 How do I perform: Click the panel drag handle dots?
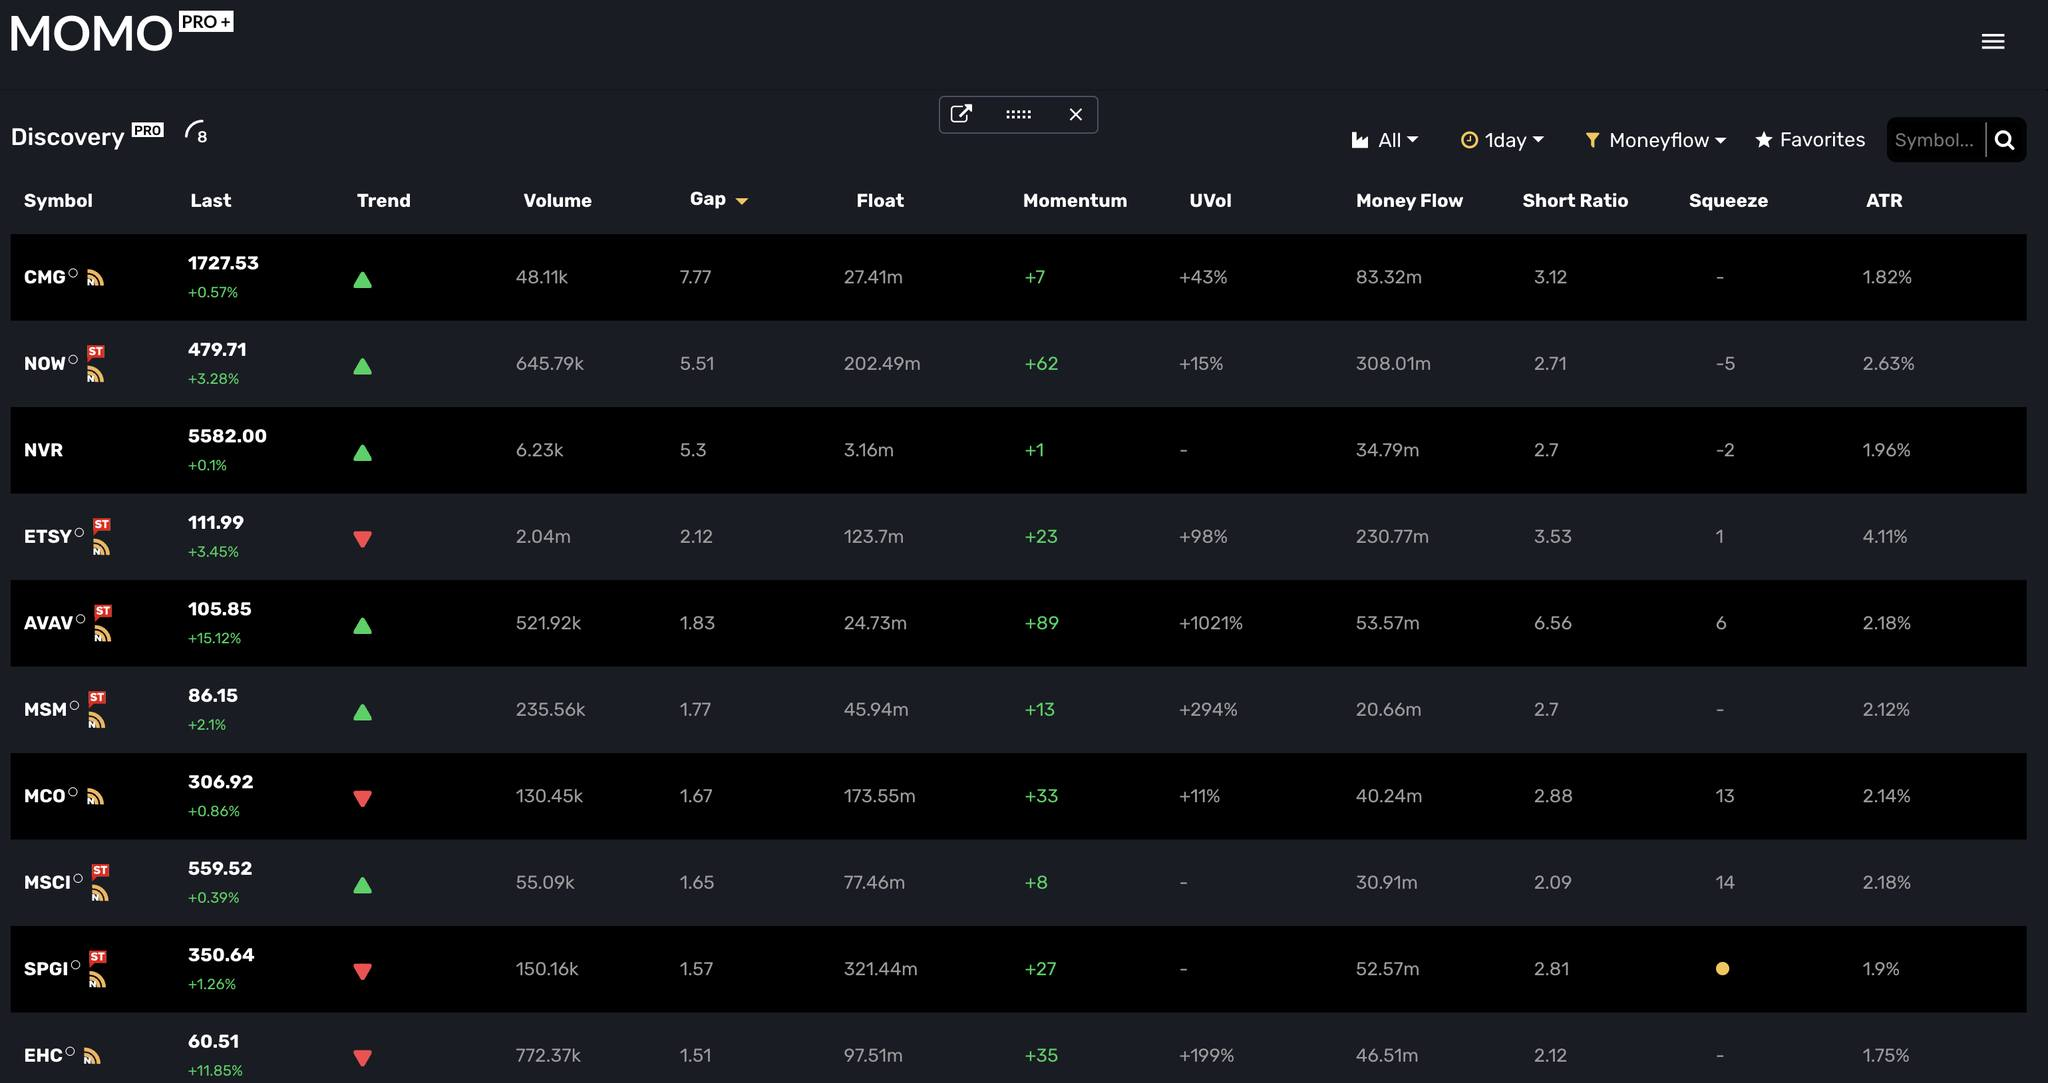click(x=1018, y=114)
